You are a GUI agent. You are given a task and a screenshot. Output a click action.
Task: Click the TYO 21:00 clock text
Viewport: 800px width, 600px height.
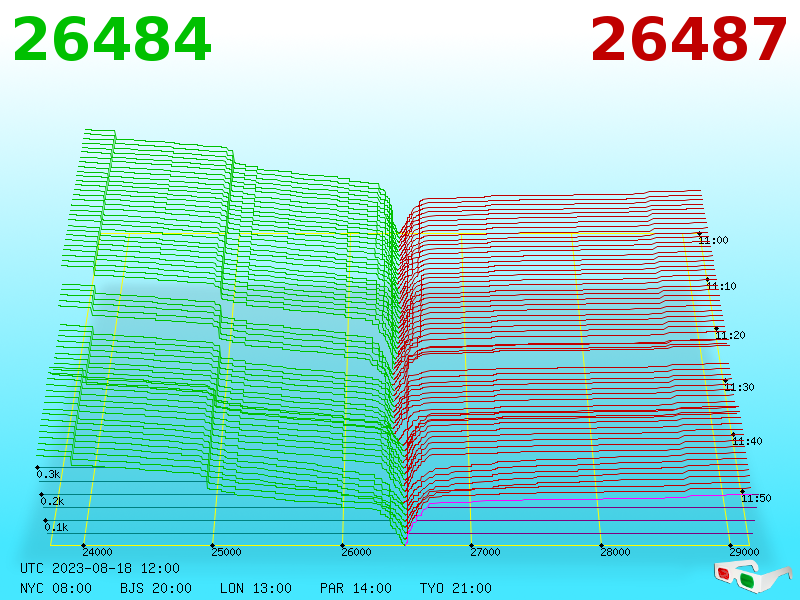[x=456, y=588]
